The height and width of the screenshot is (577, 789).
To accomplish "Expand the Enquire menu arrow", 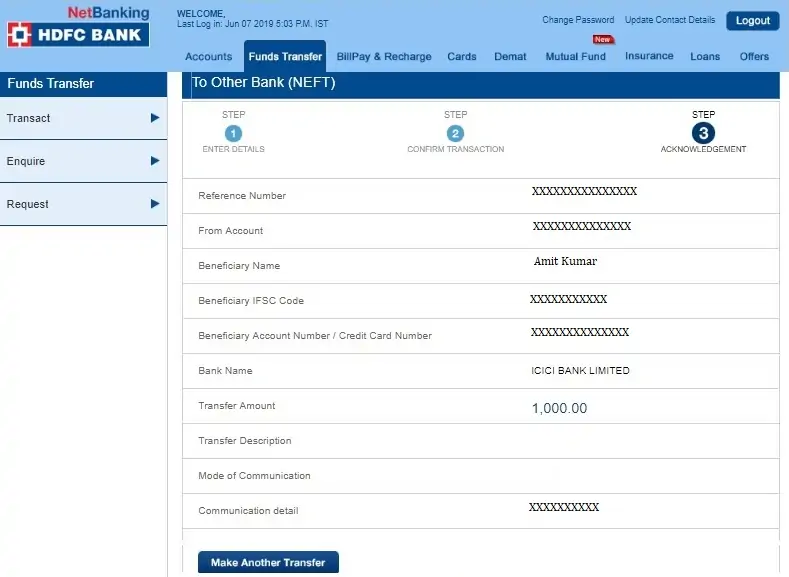I will coord(155,160).
